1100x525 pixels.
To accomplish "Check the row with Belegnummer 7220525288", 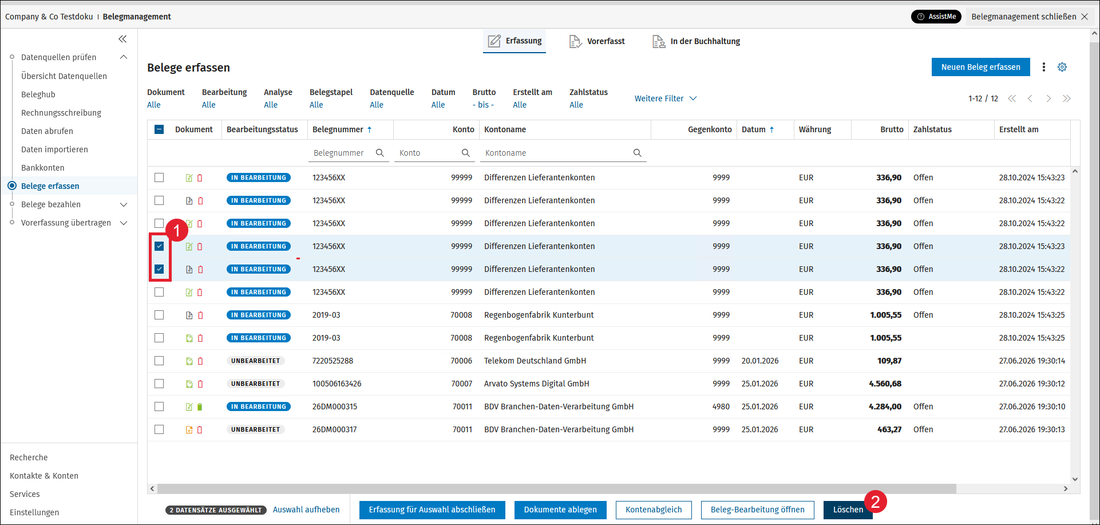I will [159, 361].
